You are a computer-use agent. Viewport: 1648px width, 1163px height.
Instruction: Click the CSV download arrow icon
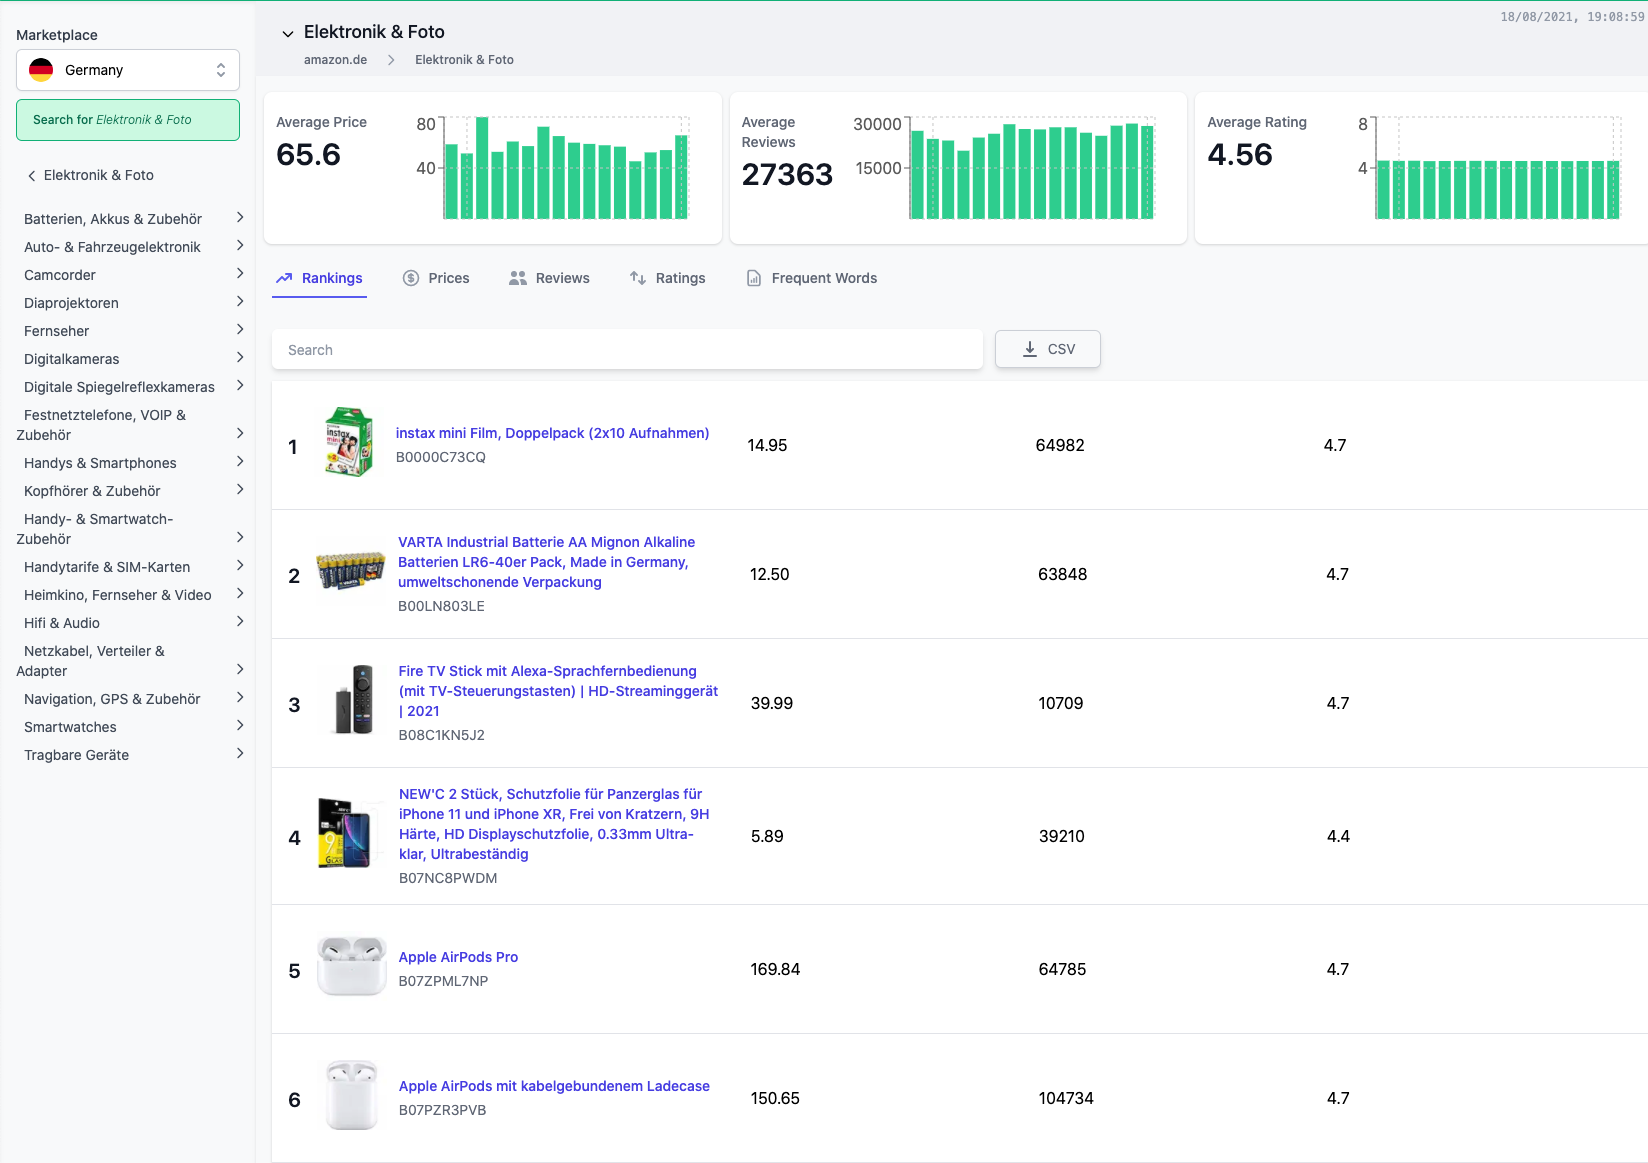(x=1030, y=349)
